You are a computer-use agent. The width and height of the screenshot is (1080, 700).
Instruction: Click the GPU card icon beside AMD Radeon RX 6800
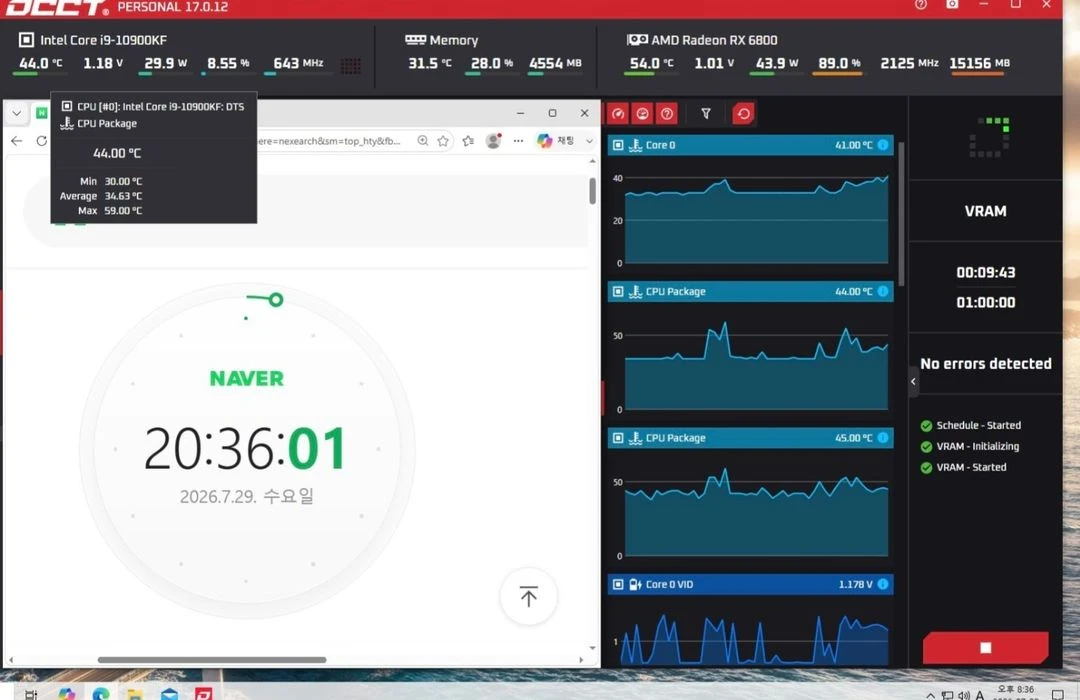point(637,40)
